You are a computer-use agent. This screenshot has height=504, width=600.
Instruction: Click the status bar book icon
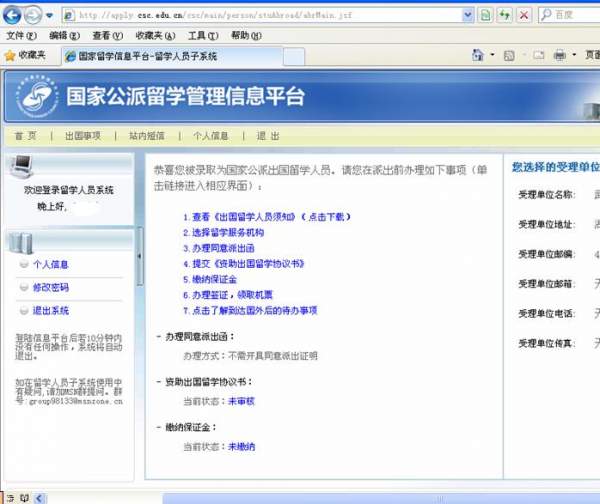(x=24, y=498)
